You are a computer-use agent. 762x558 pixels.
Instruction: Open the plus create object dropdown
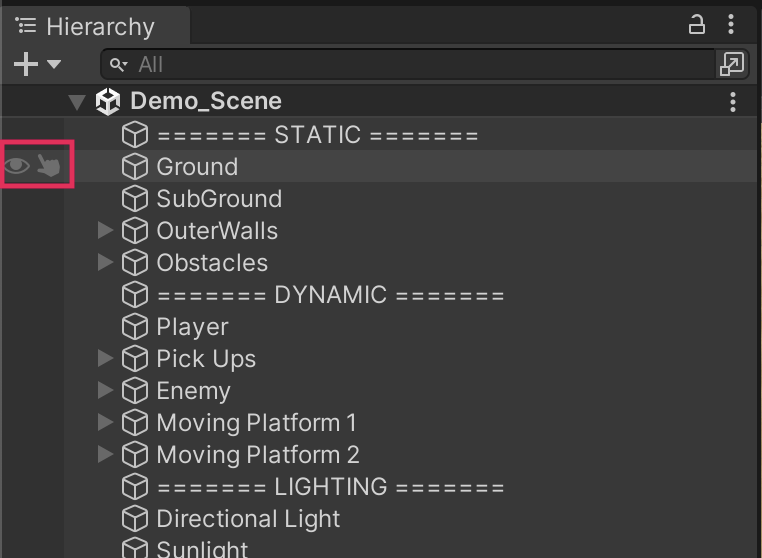(37, 64)
